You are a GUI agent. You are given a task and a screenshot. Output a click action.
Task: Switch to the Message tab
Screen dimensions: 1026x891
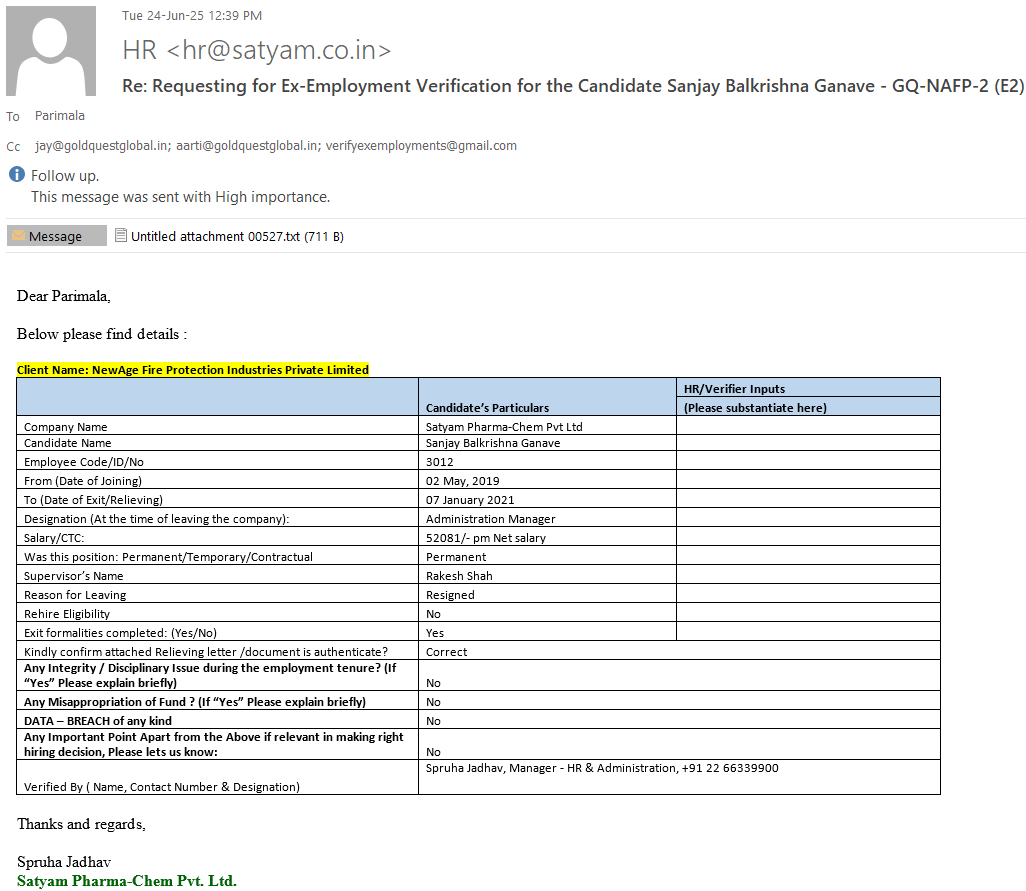[56, 236]
